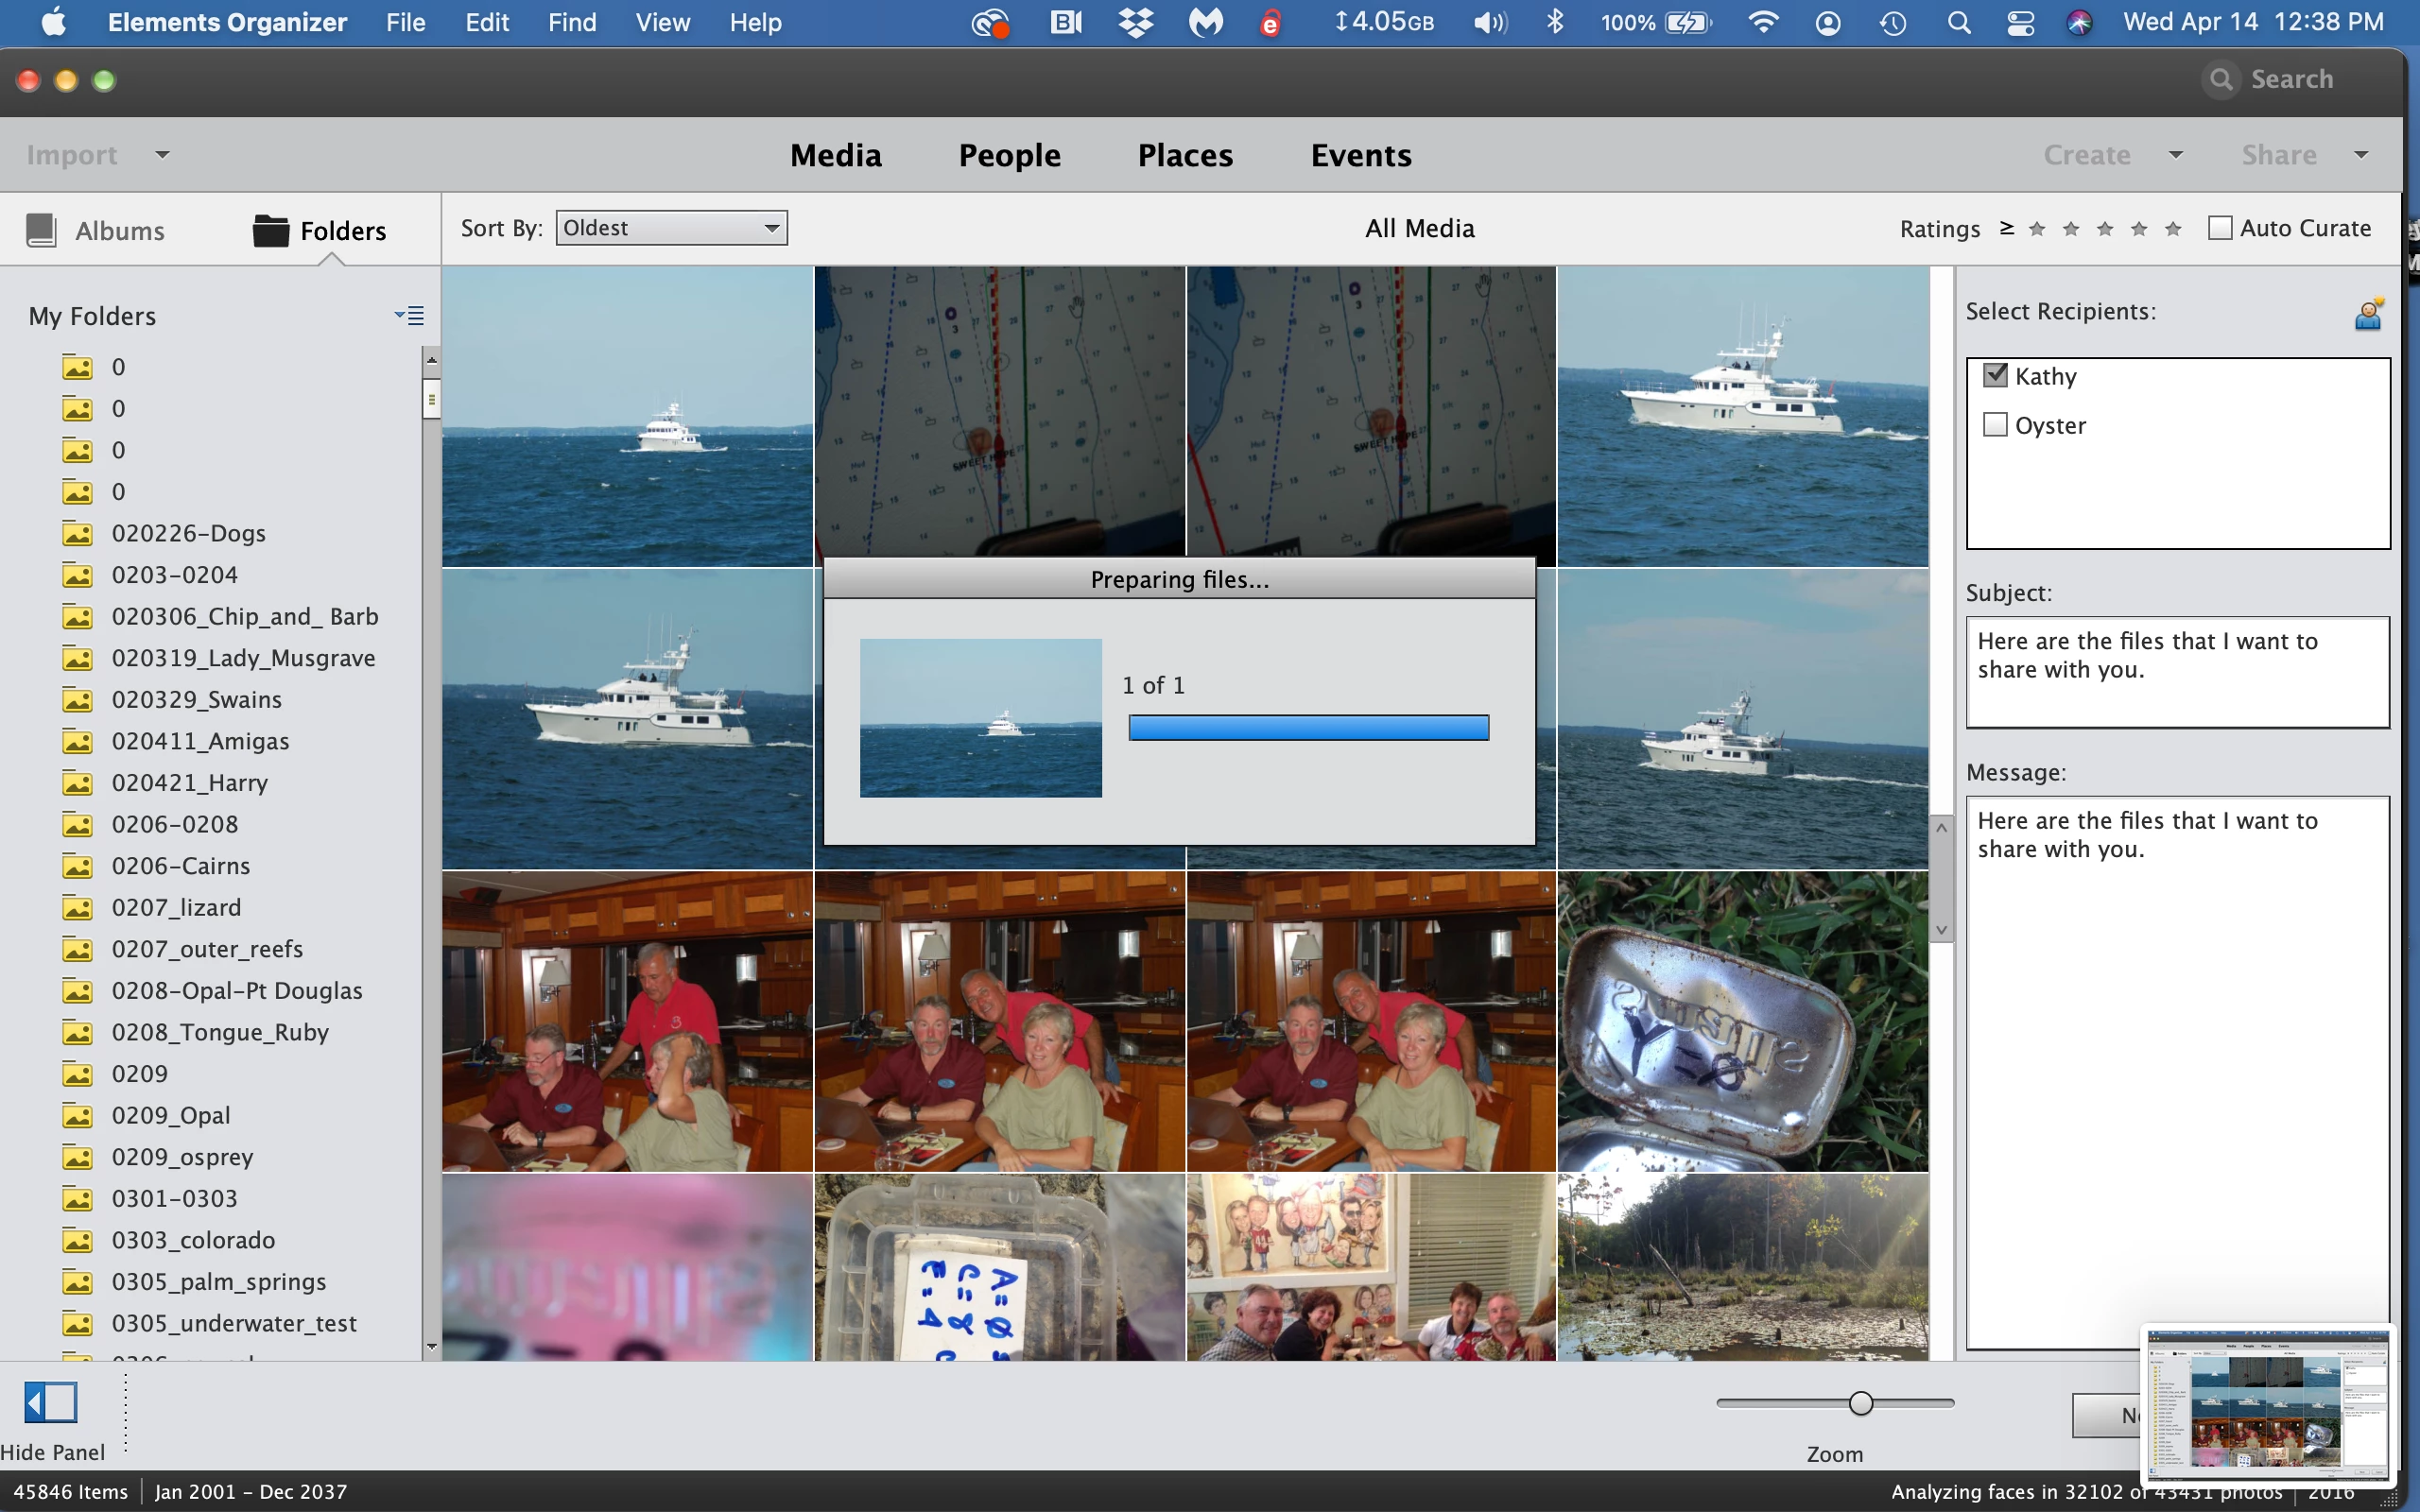Click into the Subject text field
This screenshot has width=2420, height=1512.
point(2177,671)
